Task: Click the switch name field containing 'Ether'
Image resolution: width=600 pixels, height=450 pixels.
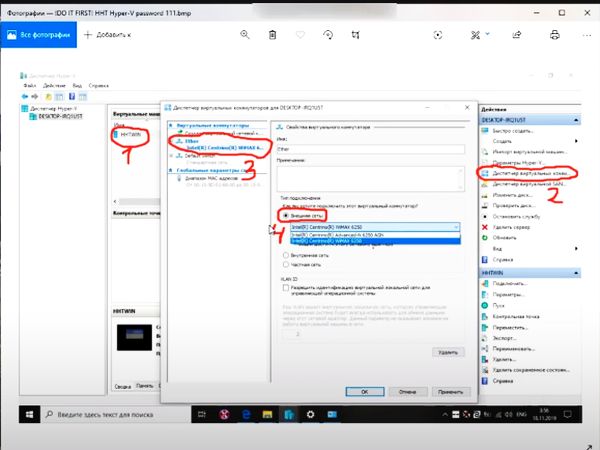Action: (370, 149)
